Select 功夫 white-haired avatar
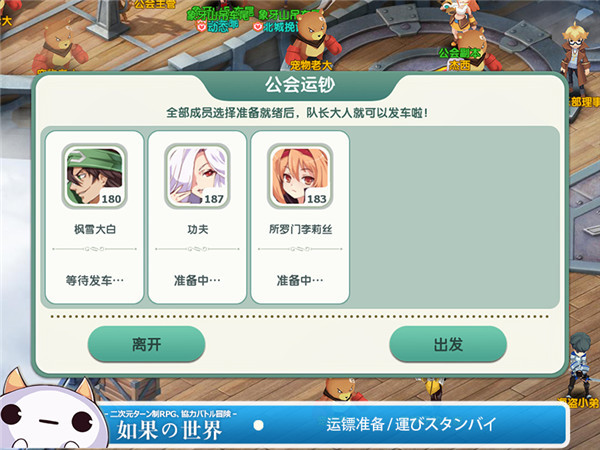 point(197,176)
